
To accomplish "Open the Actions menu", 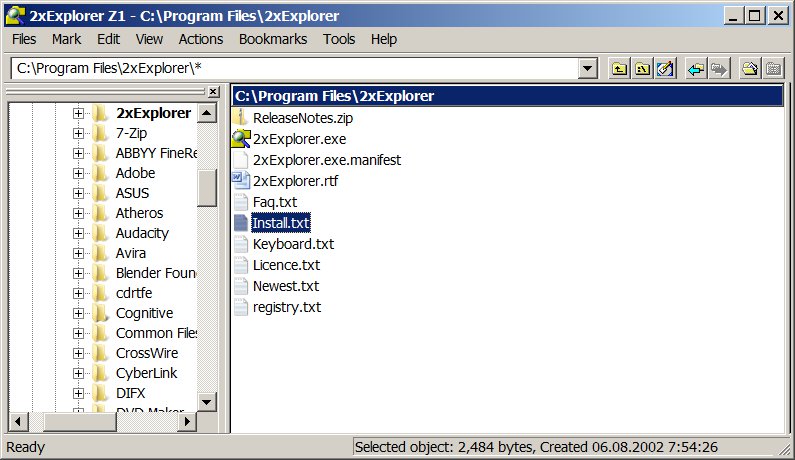I will coord(201,39).
